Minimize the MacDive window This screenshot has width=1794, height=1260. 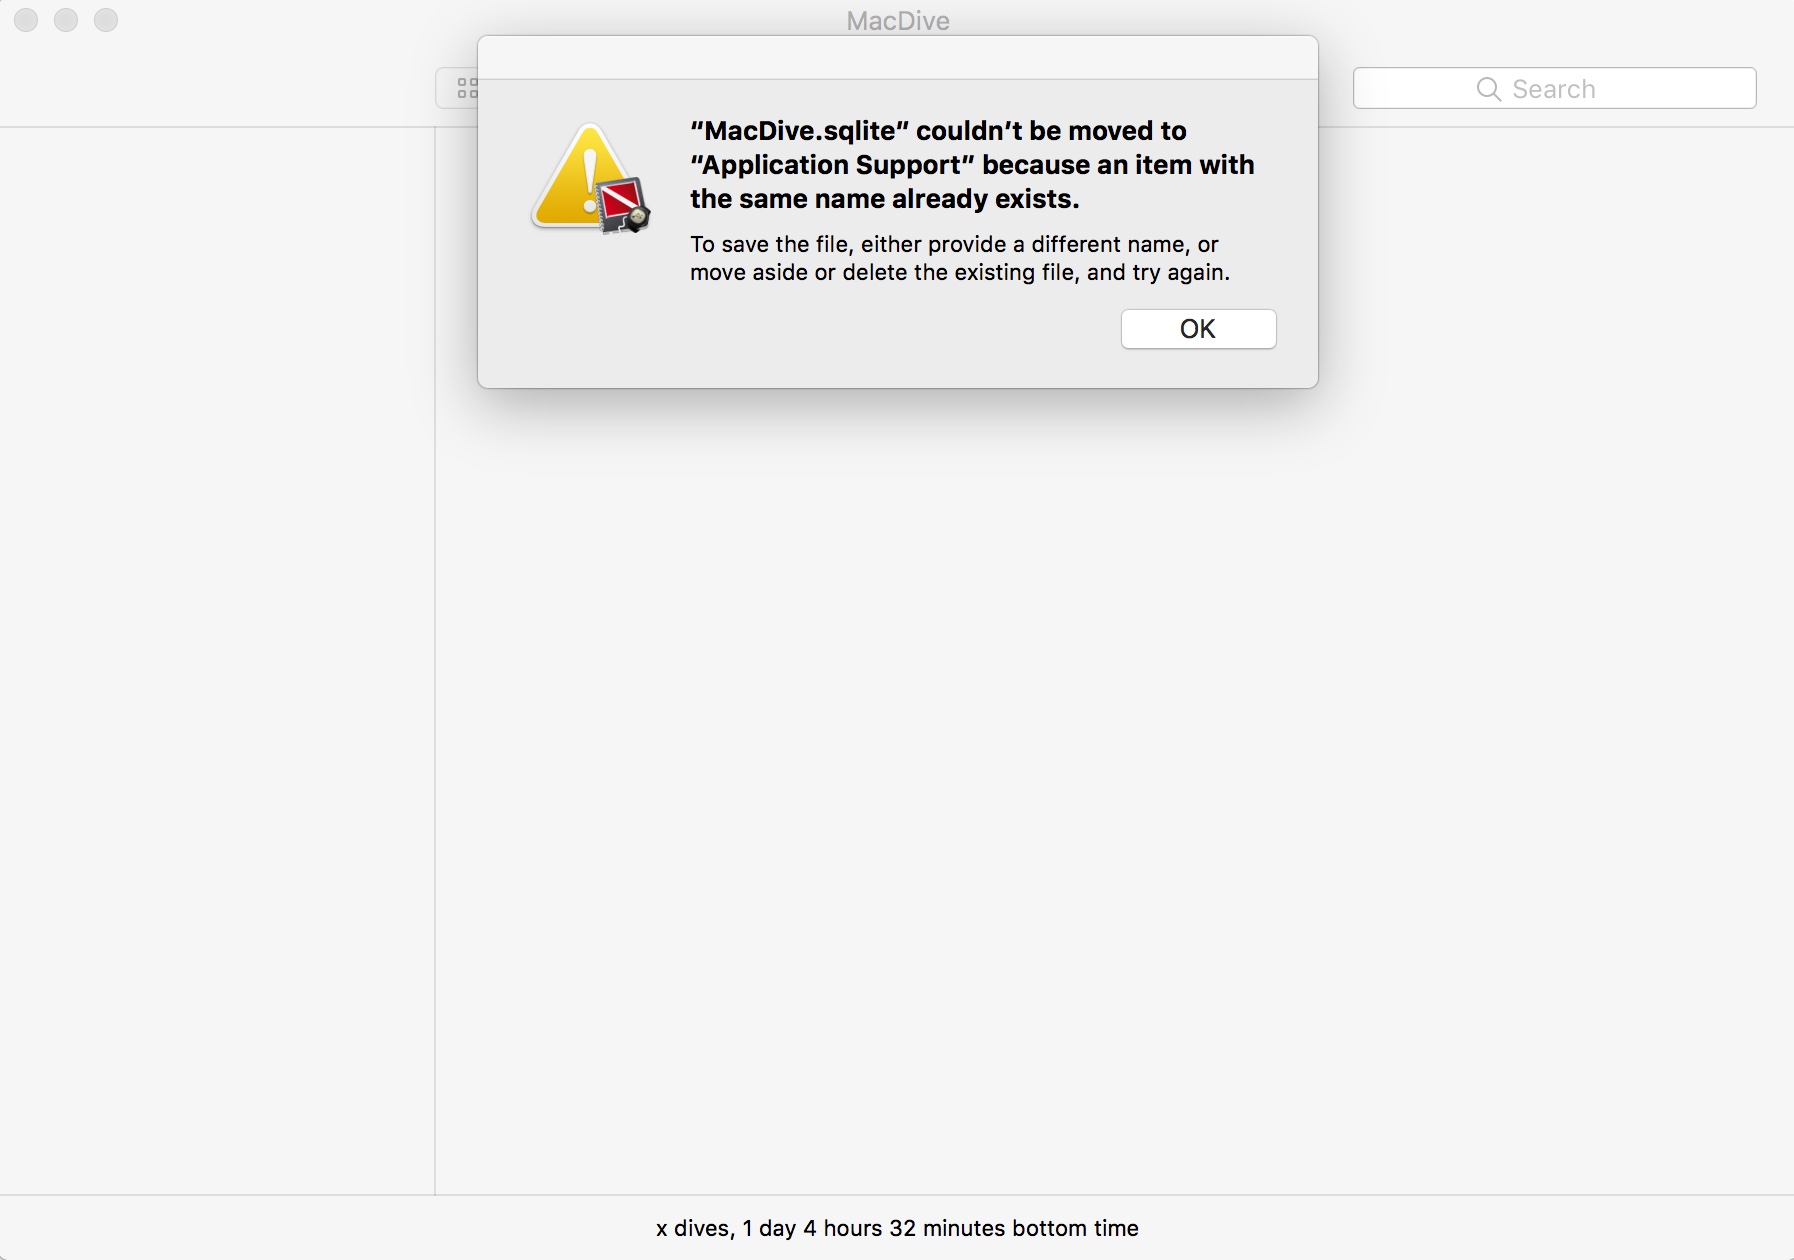click(66, 20)
